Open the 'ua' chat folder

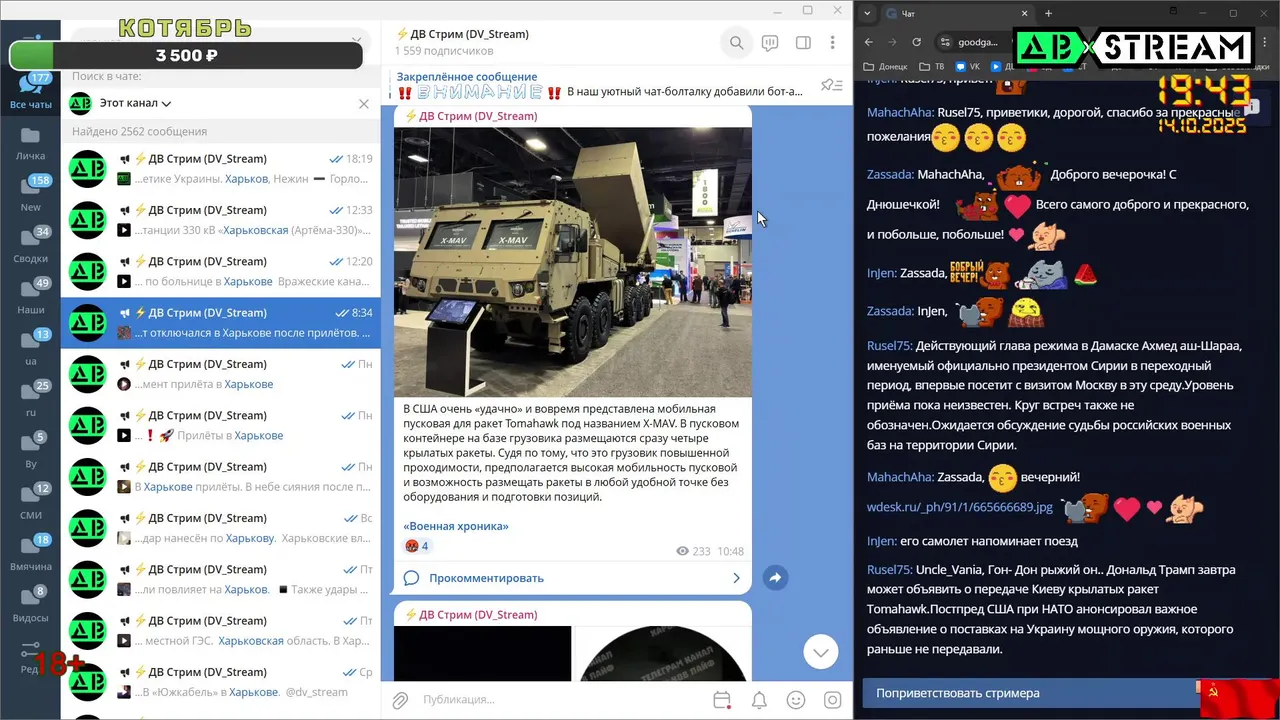pyautogui.click(x=31, y=348)
